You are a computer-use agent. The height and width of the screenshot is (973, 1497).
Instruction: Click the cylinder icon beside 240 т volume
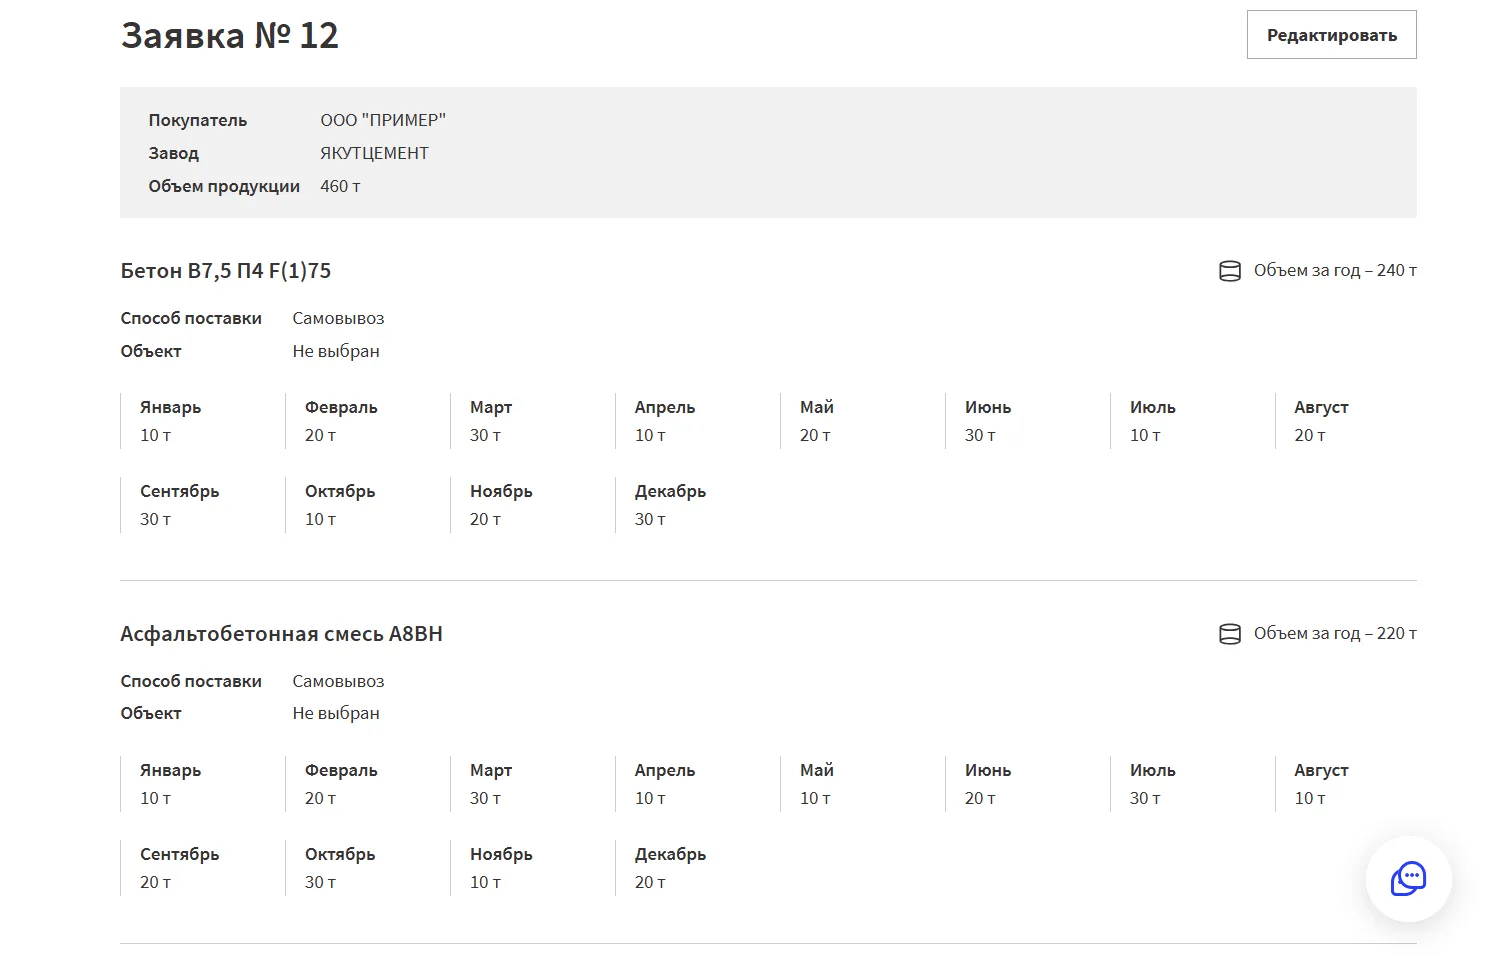[x=1229, y=271]
